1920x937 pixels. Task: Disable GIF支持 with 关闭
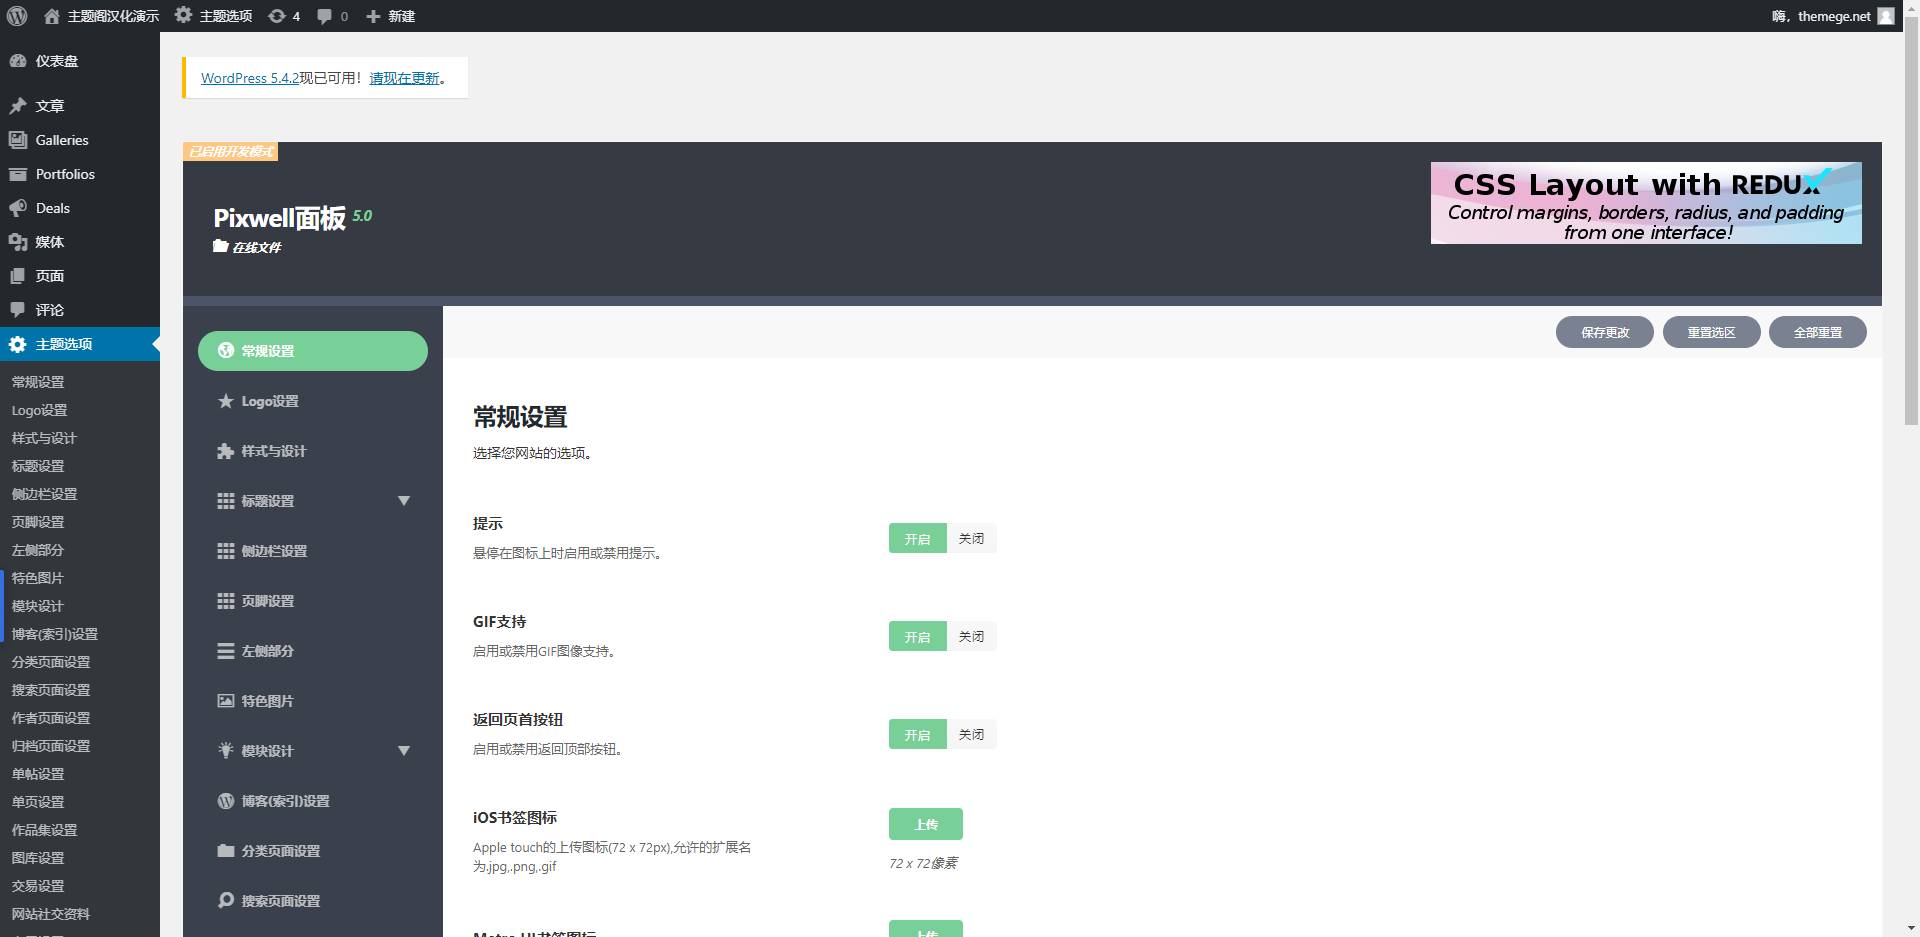pos(971,637)
